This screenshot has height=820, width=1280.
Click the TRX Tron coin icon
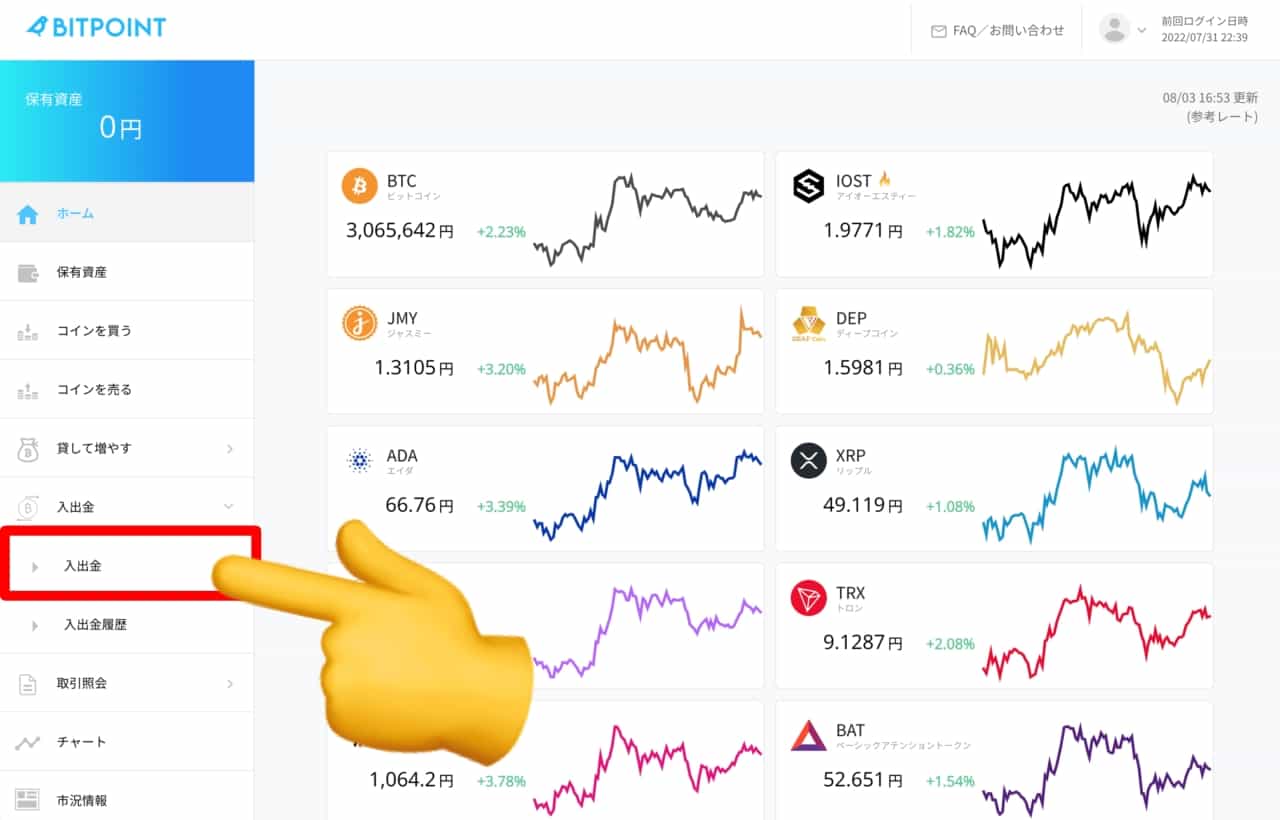click(x=808, y=598)
